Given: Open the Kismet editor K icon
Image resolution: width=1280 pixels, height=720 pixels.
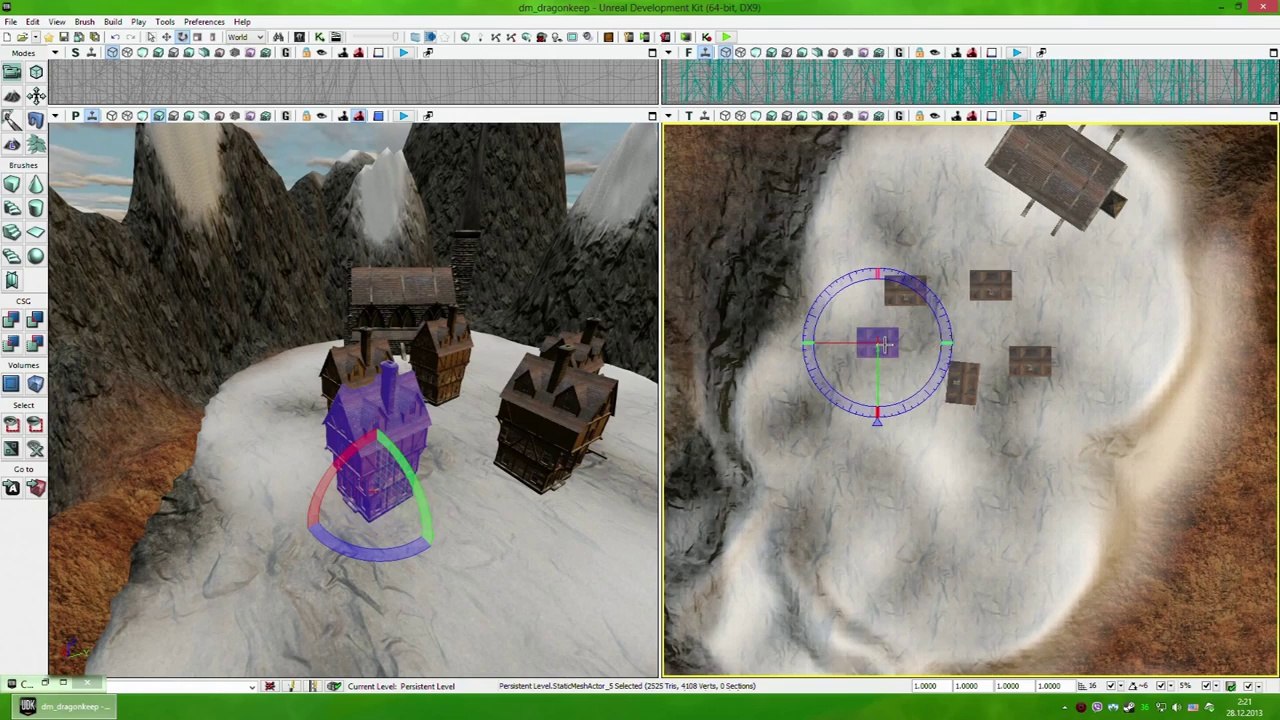Looking at the screenshot, I should pos(319,37).
